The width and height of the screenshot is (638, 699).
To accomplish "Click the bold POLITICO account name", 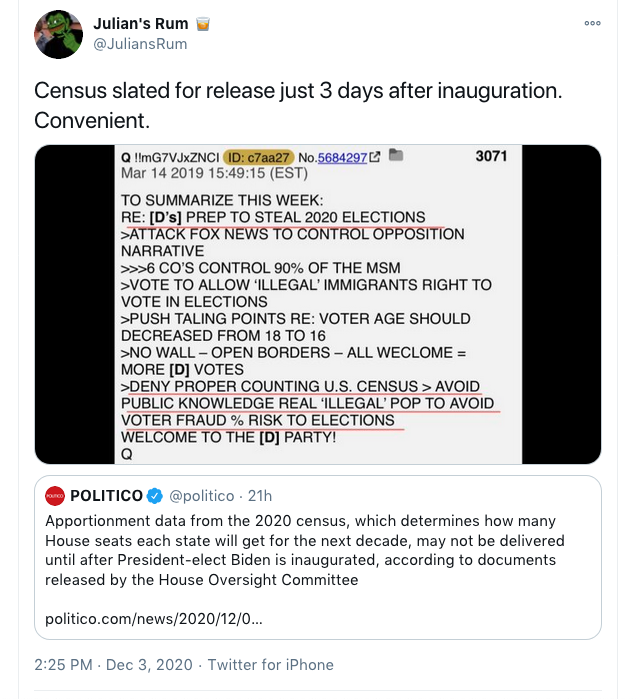I will point(106,496).
